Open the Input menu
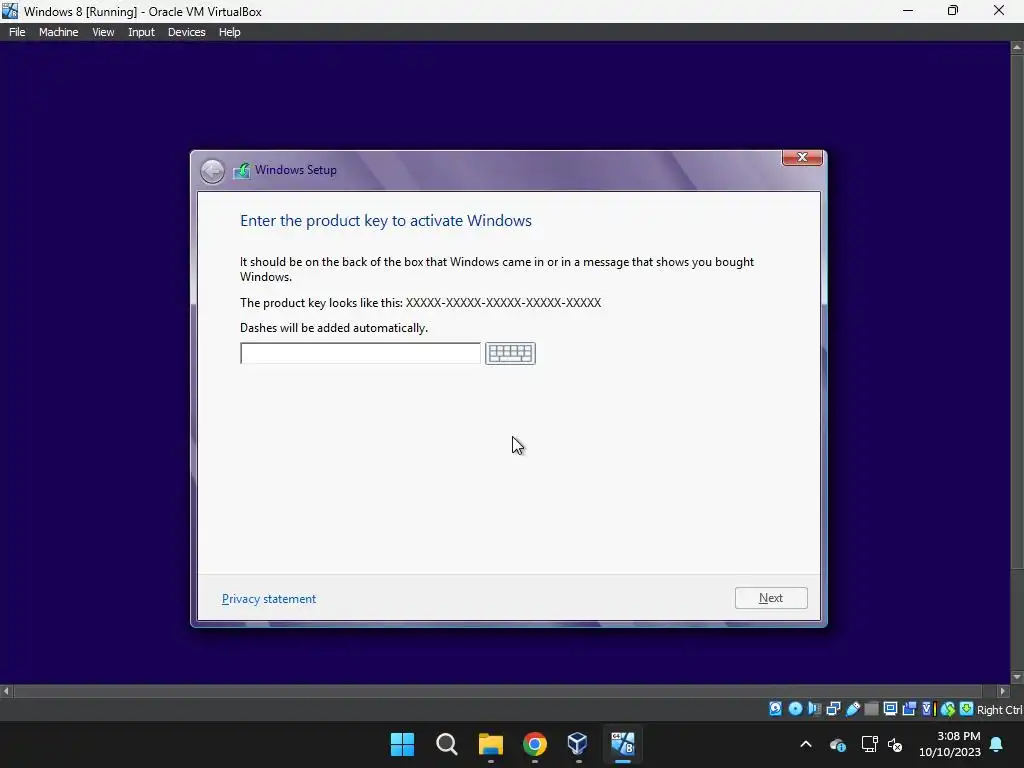This screenshot has height=768, width=1024. [x=141, y=32]
